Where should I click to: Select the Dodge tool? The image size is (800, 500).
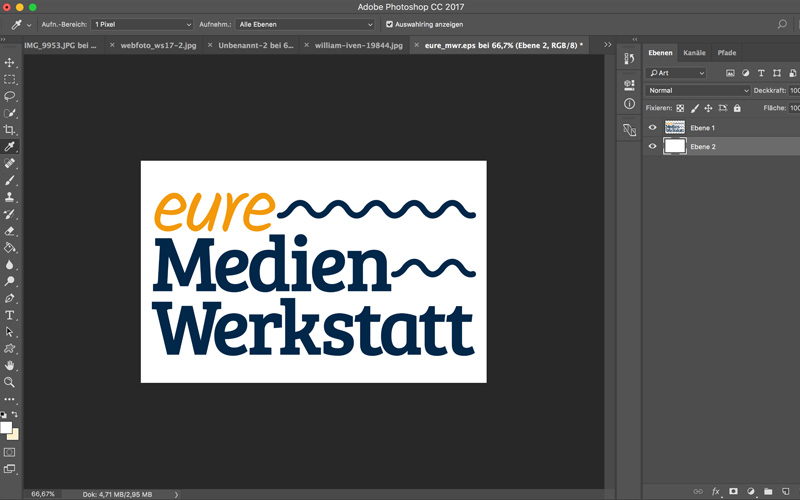(9, 281)
